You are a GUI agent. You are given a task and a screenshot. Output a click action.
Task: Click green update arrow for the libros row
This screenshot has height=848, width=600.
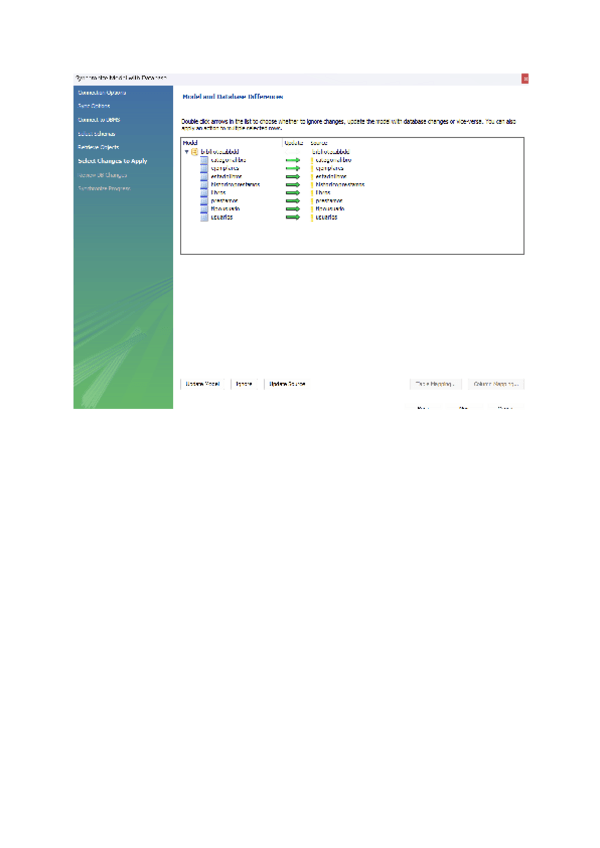click(293, 193)
